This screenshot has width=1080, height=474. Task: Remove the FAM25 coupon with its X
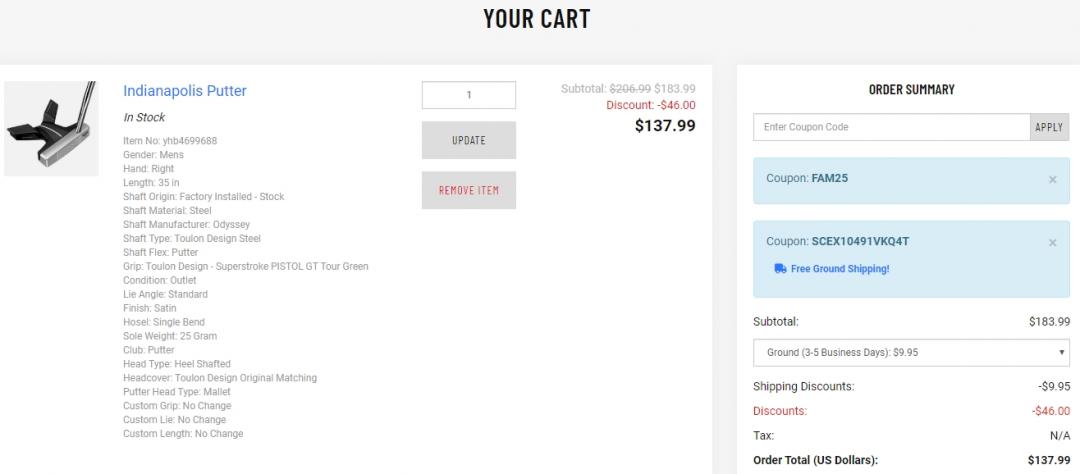[x=1052, y=180]
